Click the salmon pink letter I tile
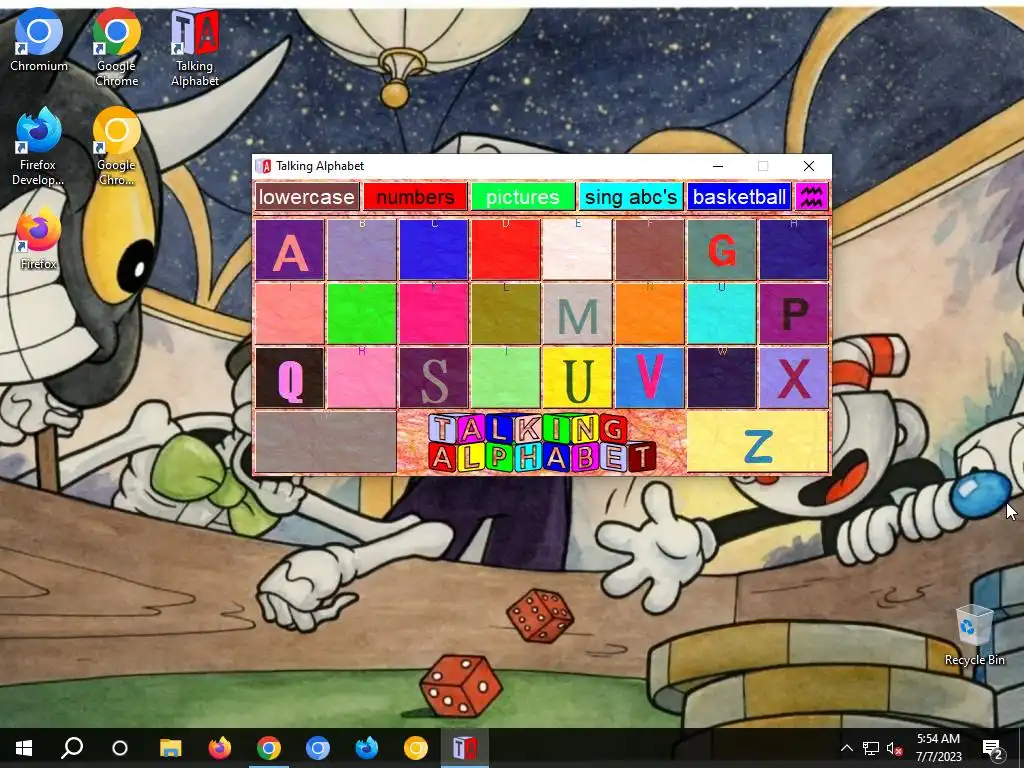Viewport: 1024px width, 768px height. 290,313
